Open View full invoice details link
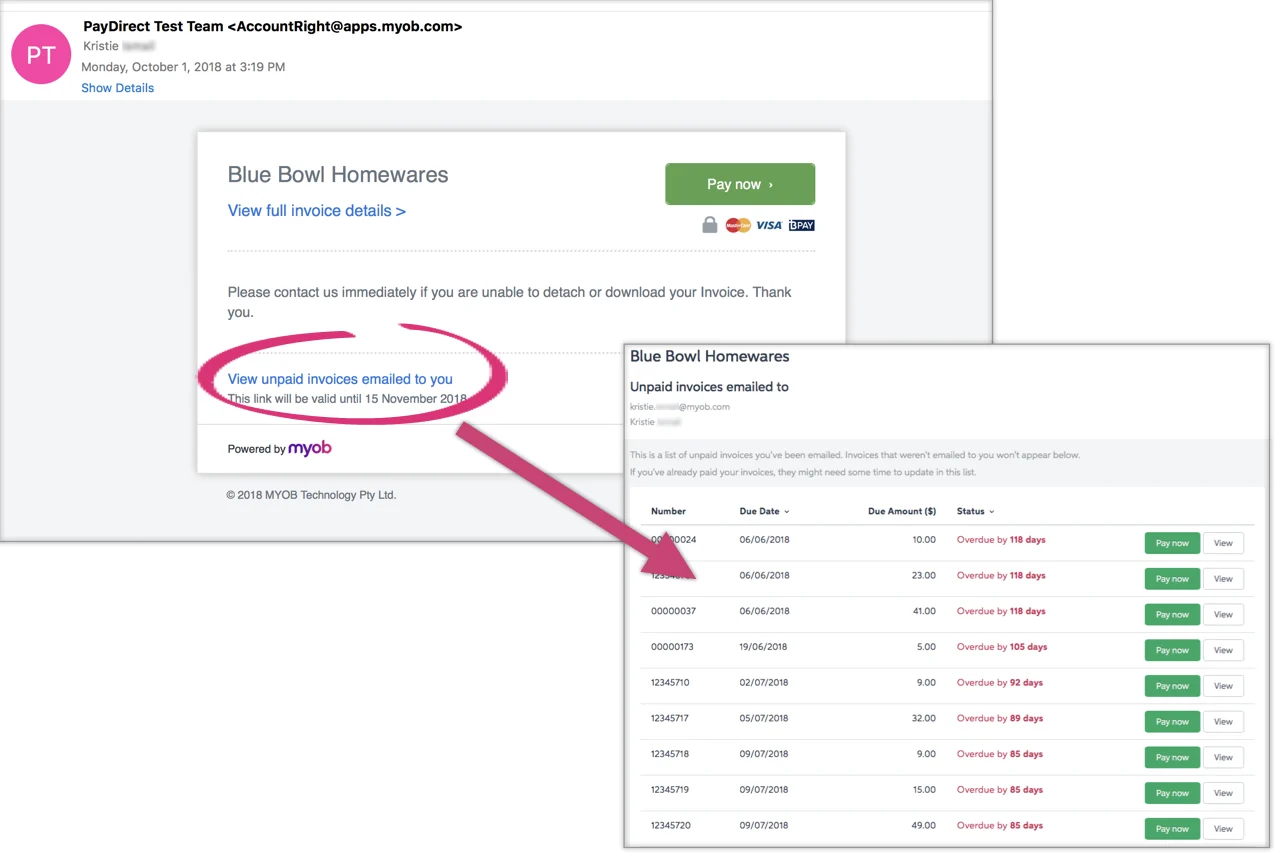This screenshot has width=1276, height=855. [317, 211]
